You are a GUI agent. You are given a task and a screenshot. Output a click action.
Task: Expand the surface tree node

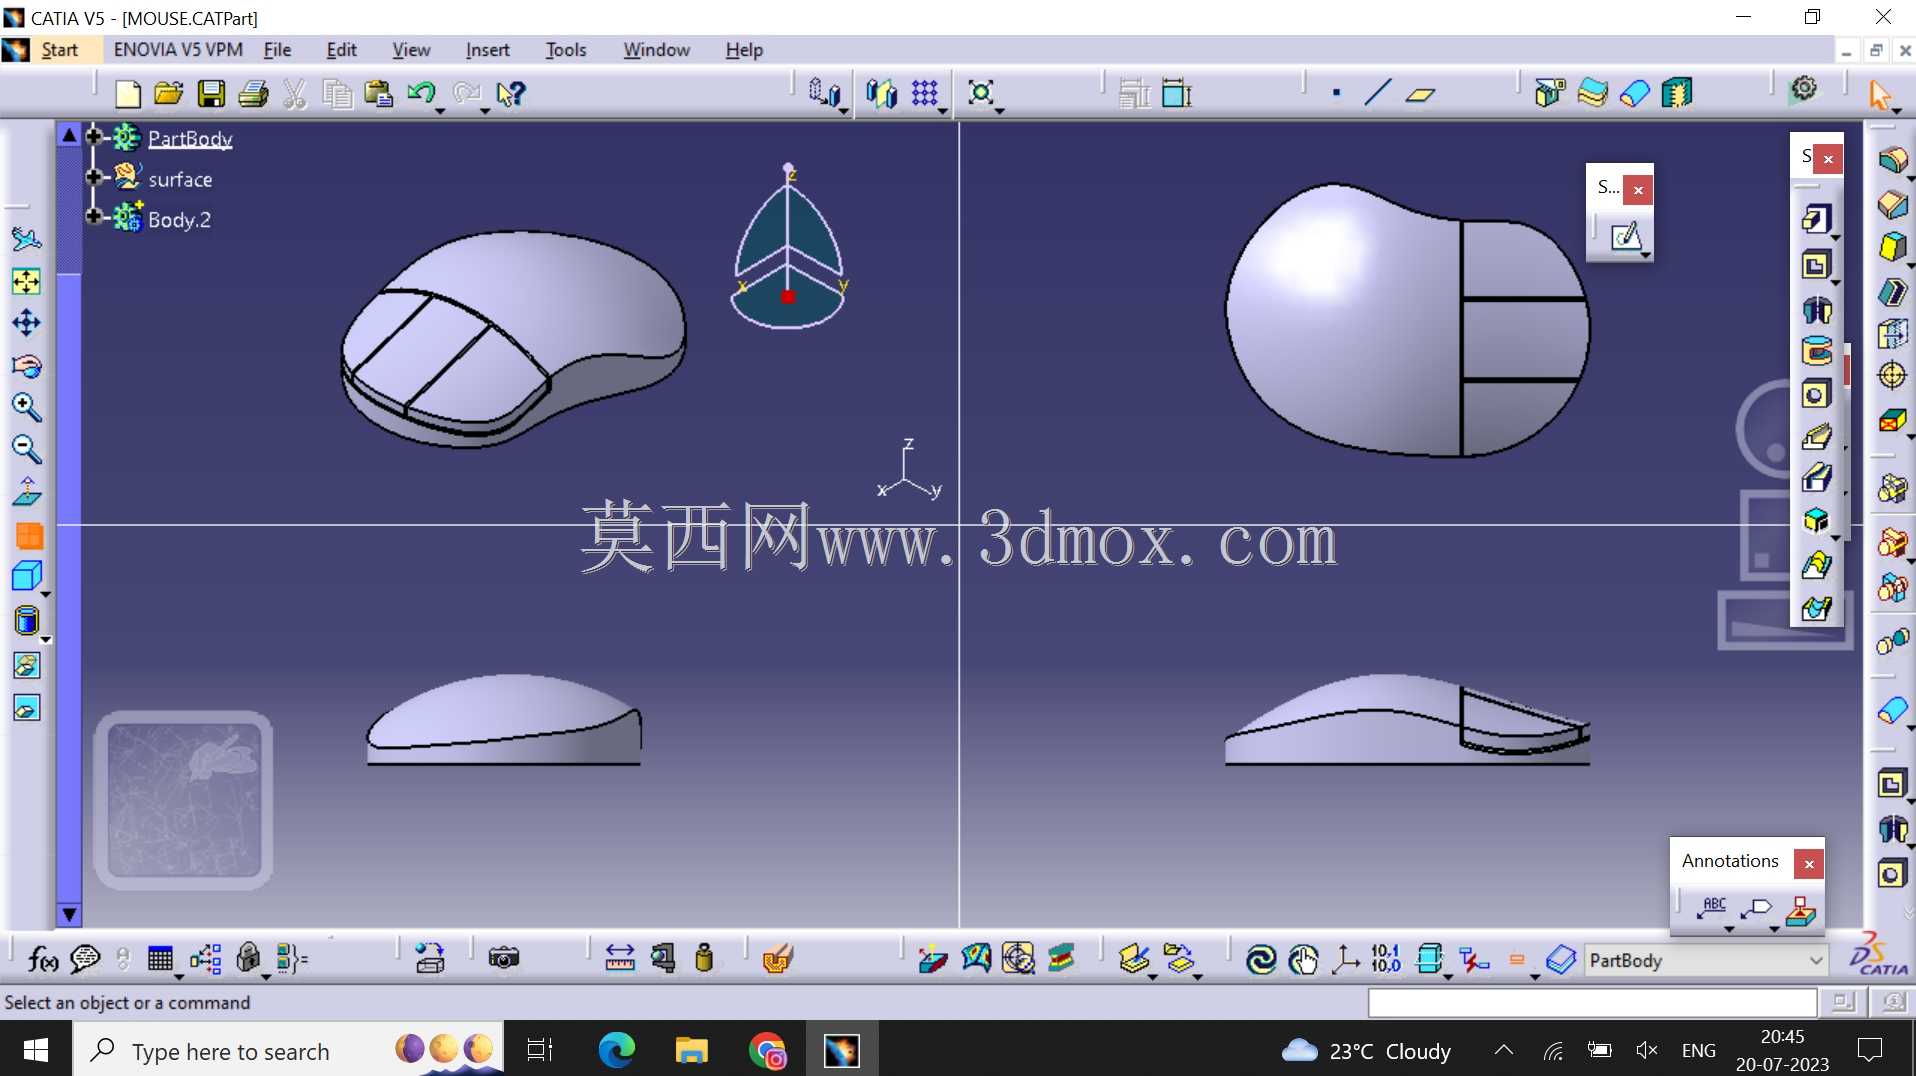(94, 177)
